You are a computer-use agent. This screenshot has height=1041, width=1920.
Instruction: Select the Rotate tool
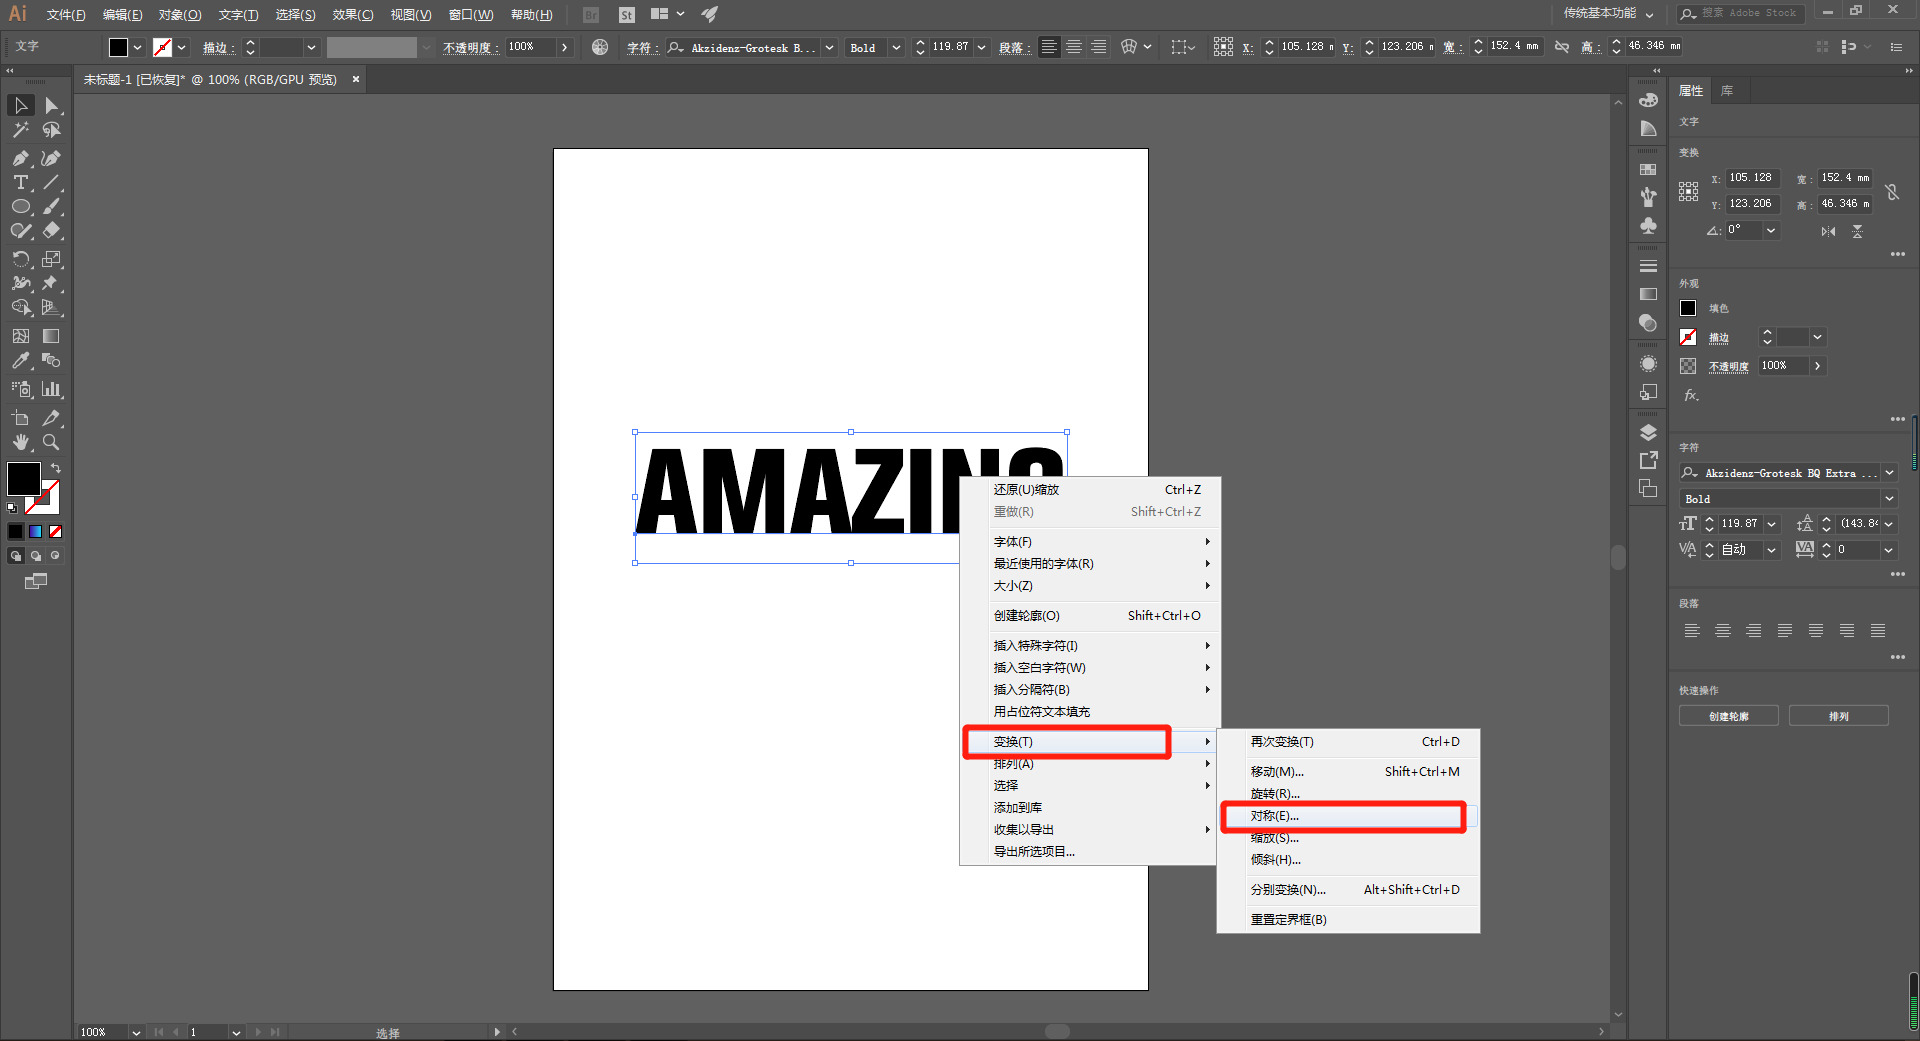(20, 259)
